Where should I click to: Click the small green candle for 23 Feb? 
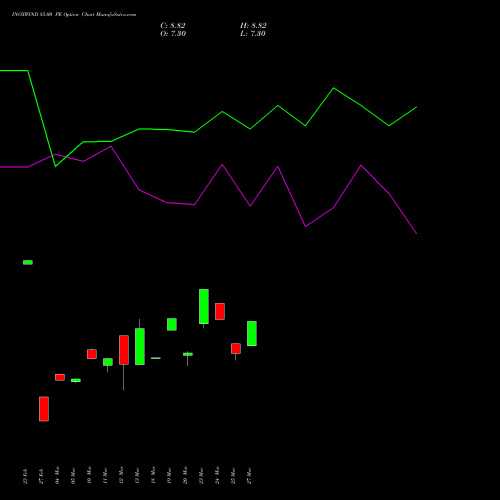click(x=28, y=262)
